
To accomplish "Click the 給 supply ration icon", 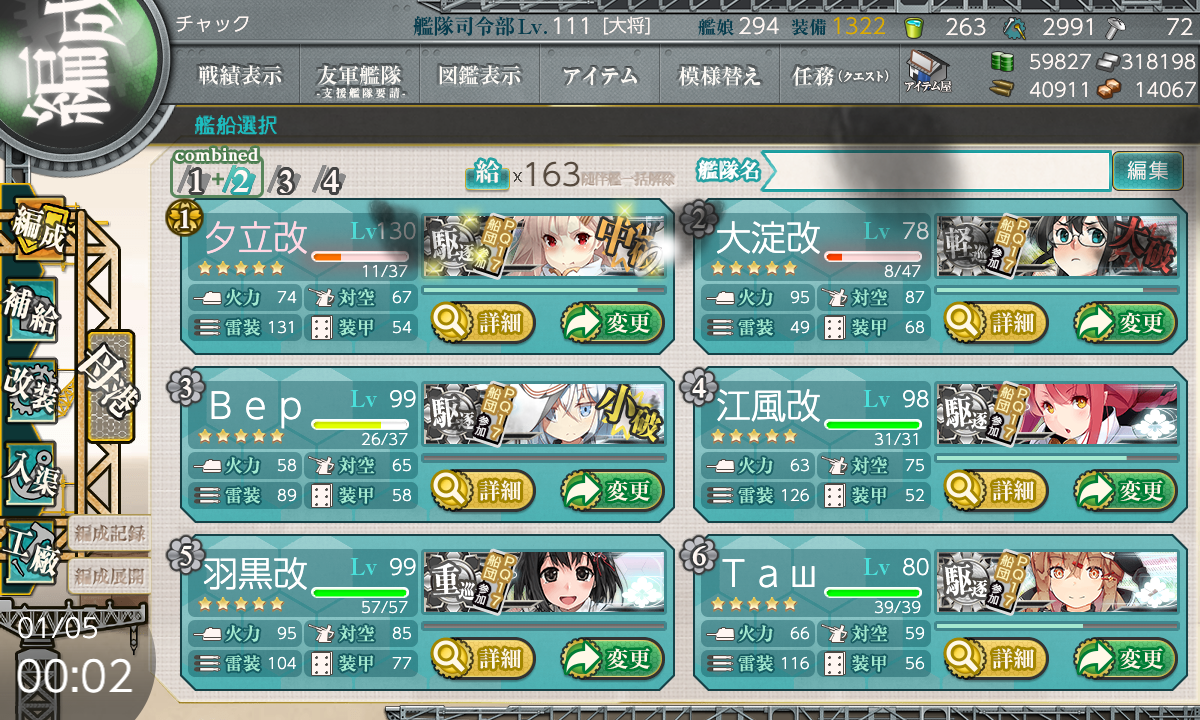I will pyautogui.click(x=487, y=175).
